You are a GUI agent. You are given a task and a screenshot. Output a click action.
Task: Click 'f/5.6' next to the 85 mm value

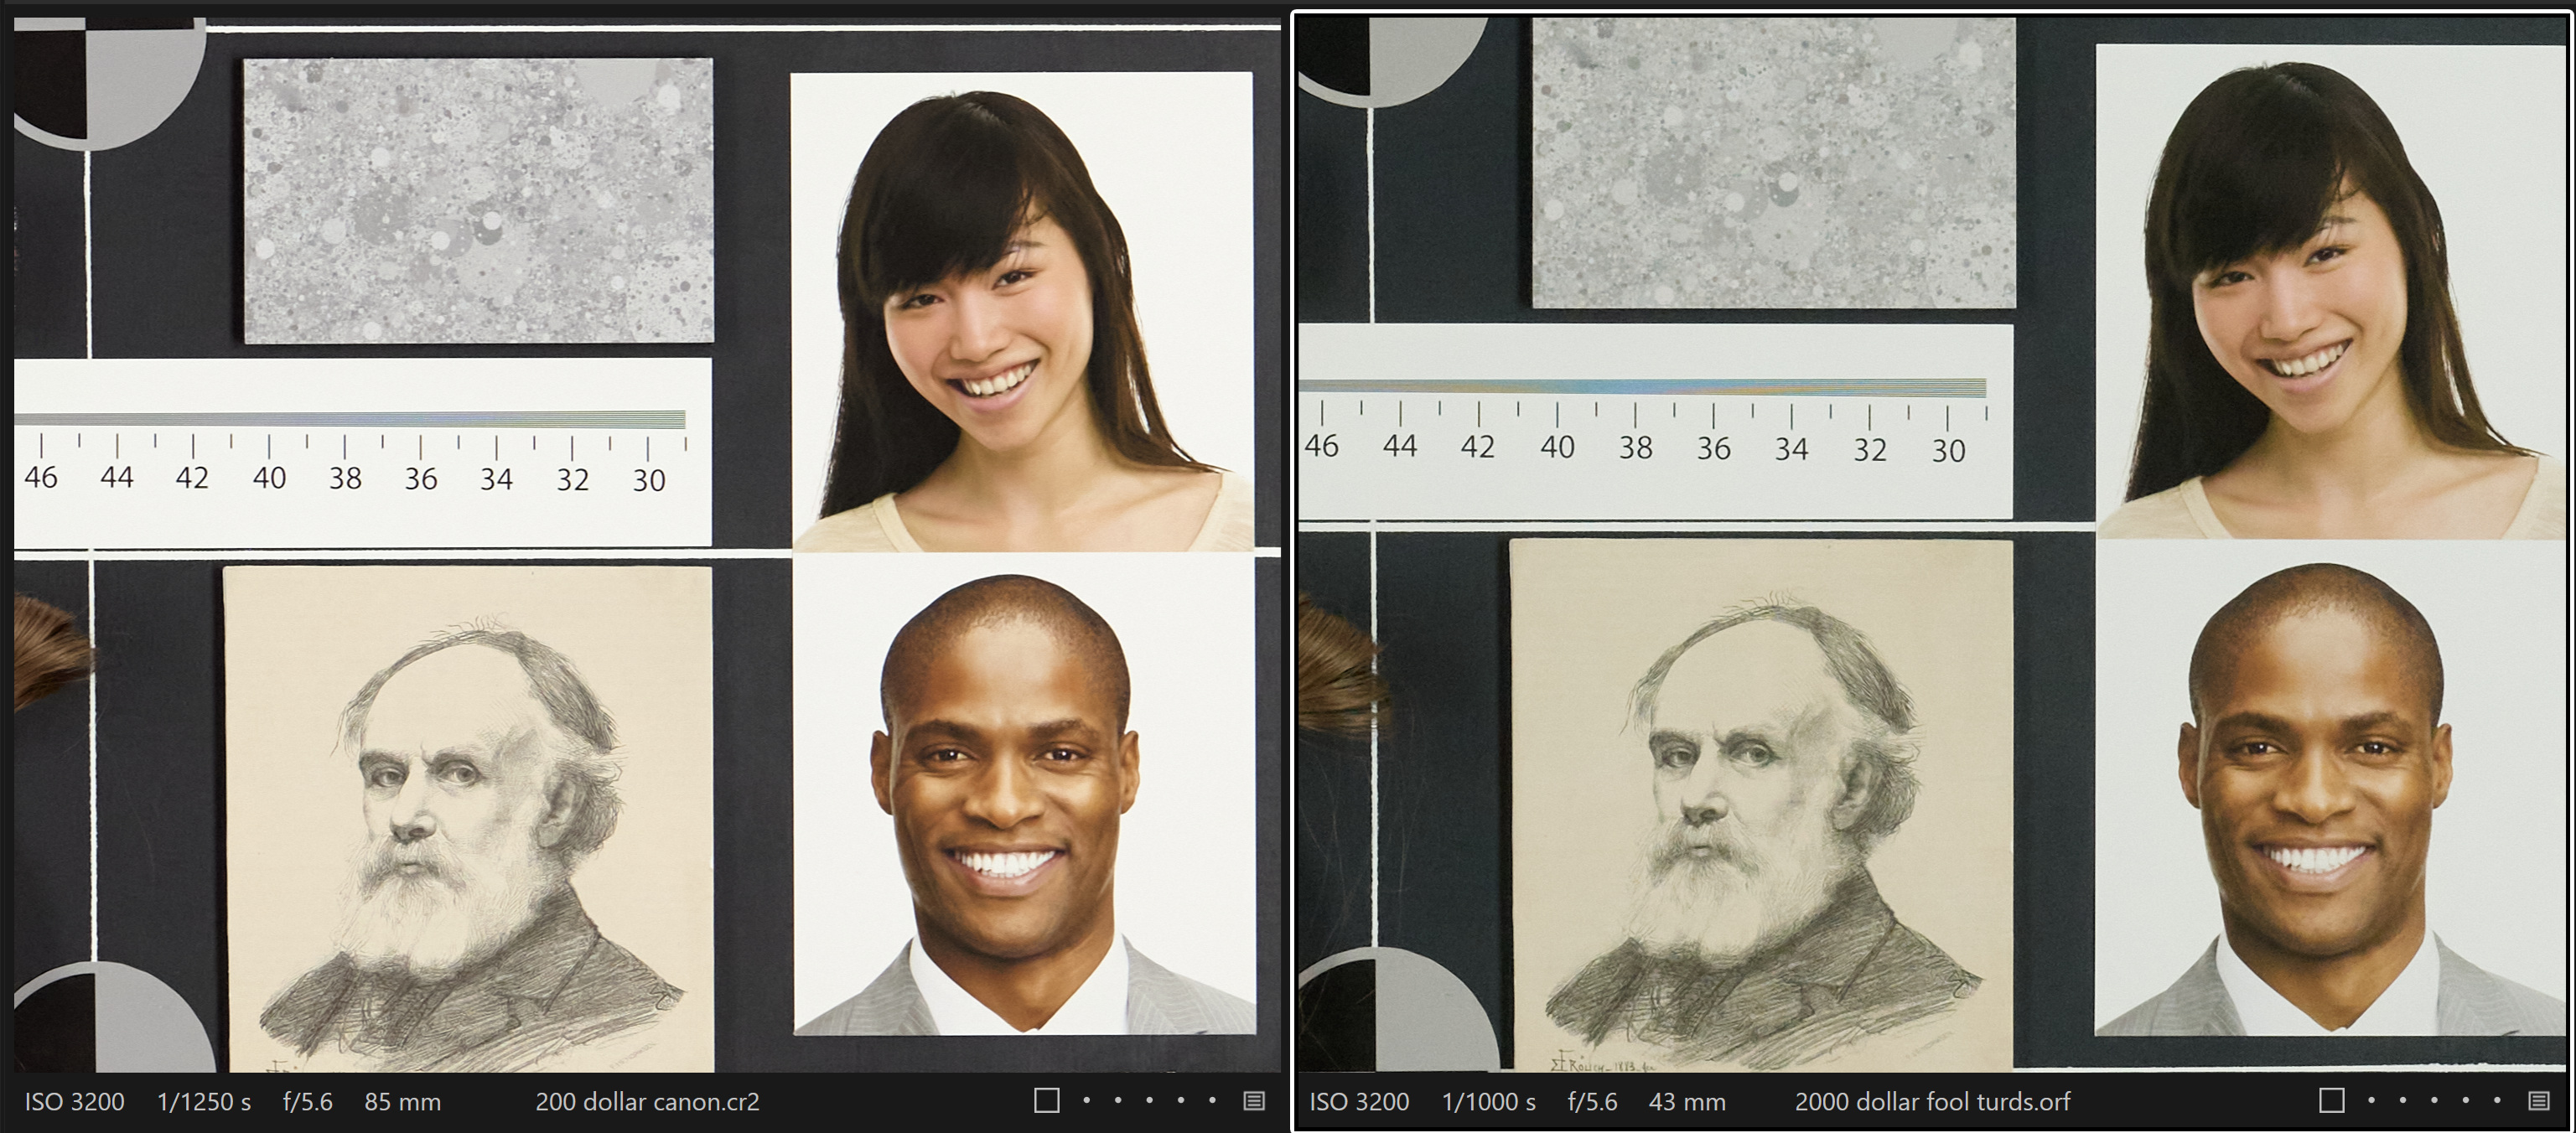pos(307,1102)
